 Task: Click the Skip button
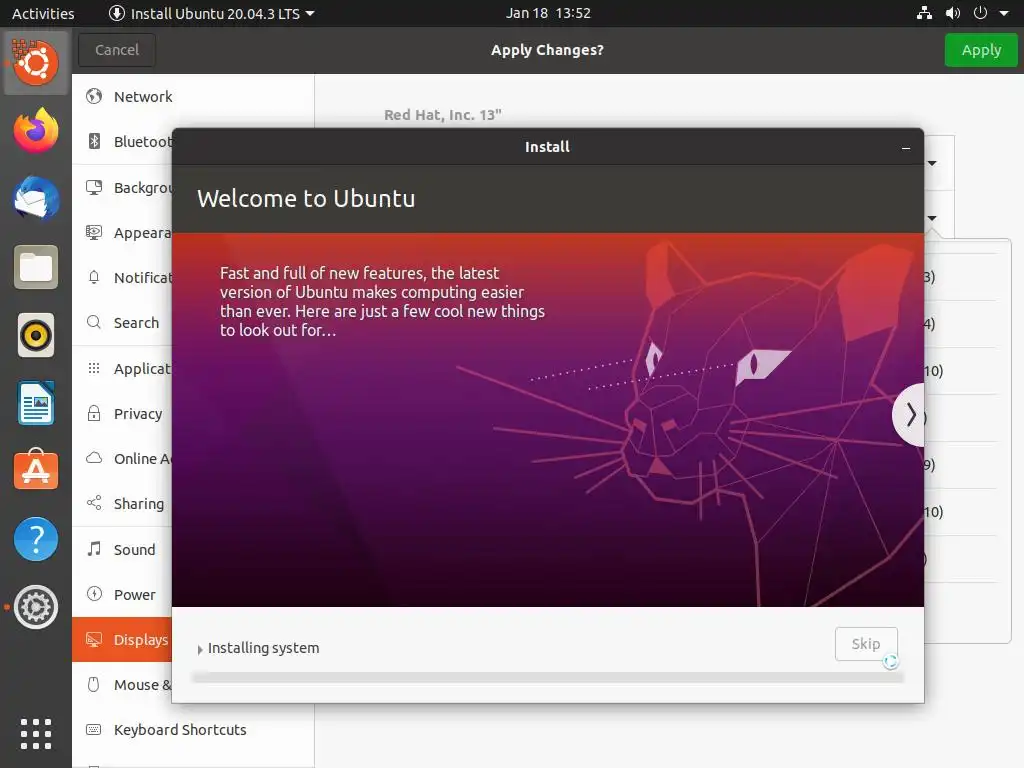[866, 644]
